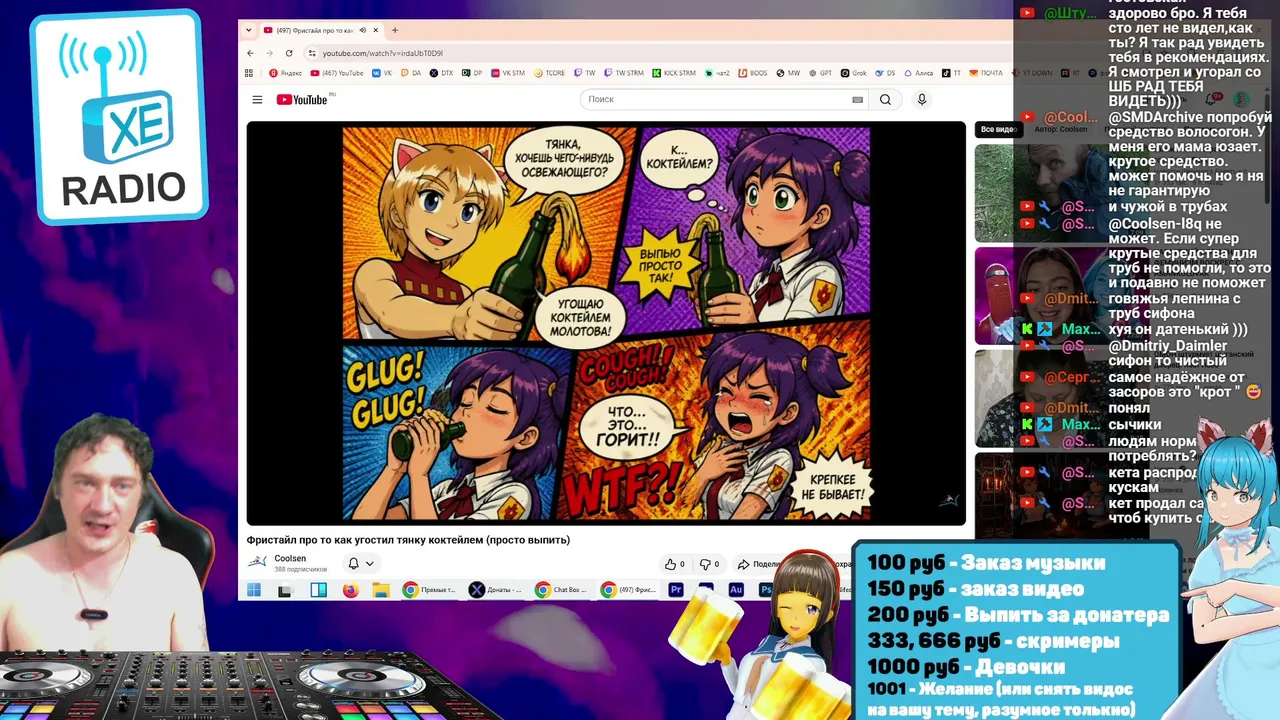Open the on-screen keyboard in YouTube search

(x=857, y=99)
